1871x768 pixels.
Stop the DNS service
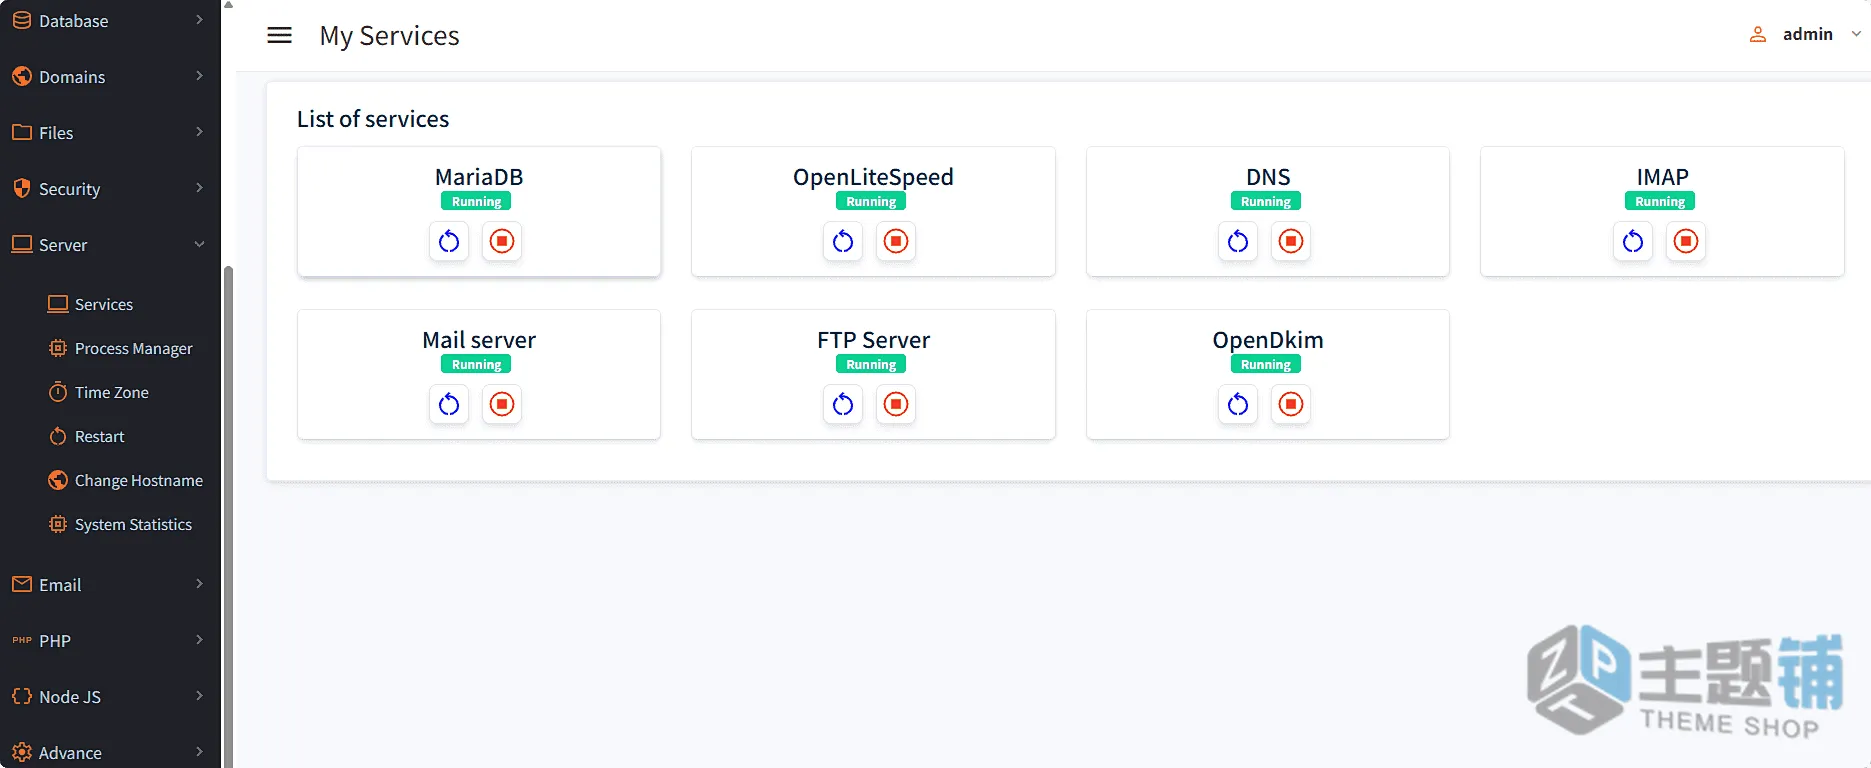(x=1291, y=241)
